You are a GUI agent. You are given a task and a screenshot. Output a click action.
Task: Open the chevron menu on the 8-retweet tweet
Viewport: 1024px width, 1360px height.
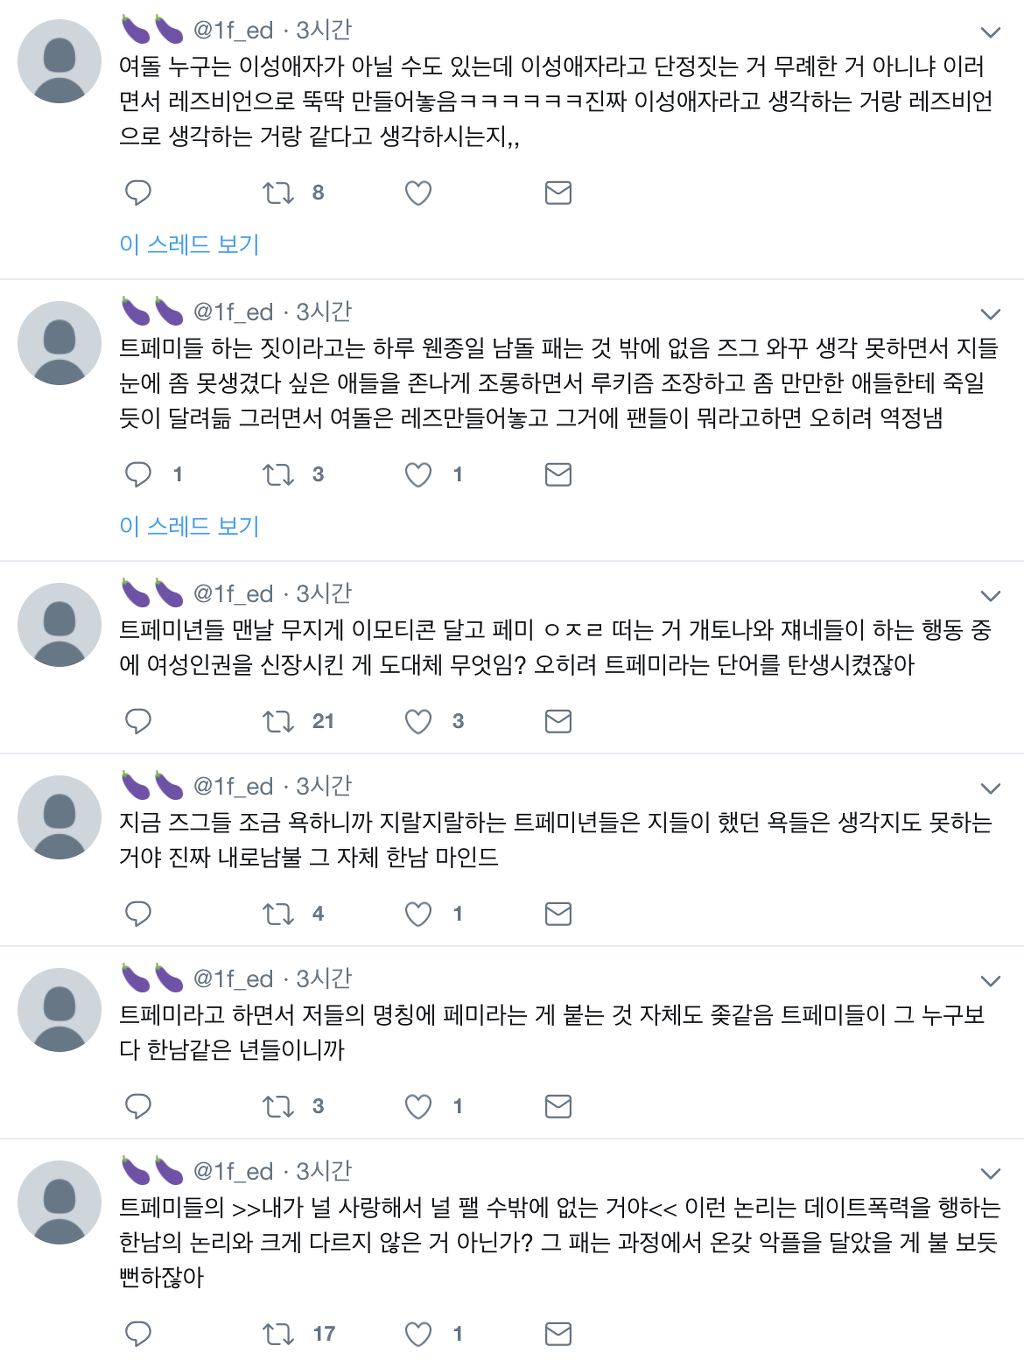click(990, 32)
